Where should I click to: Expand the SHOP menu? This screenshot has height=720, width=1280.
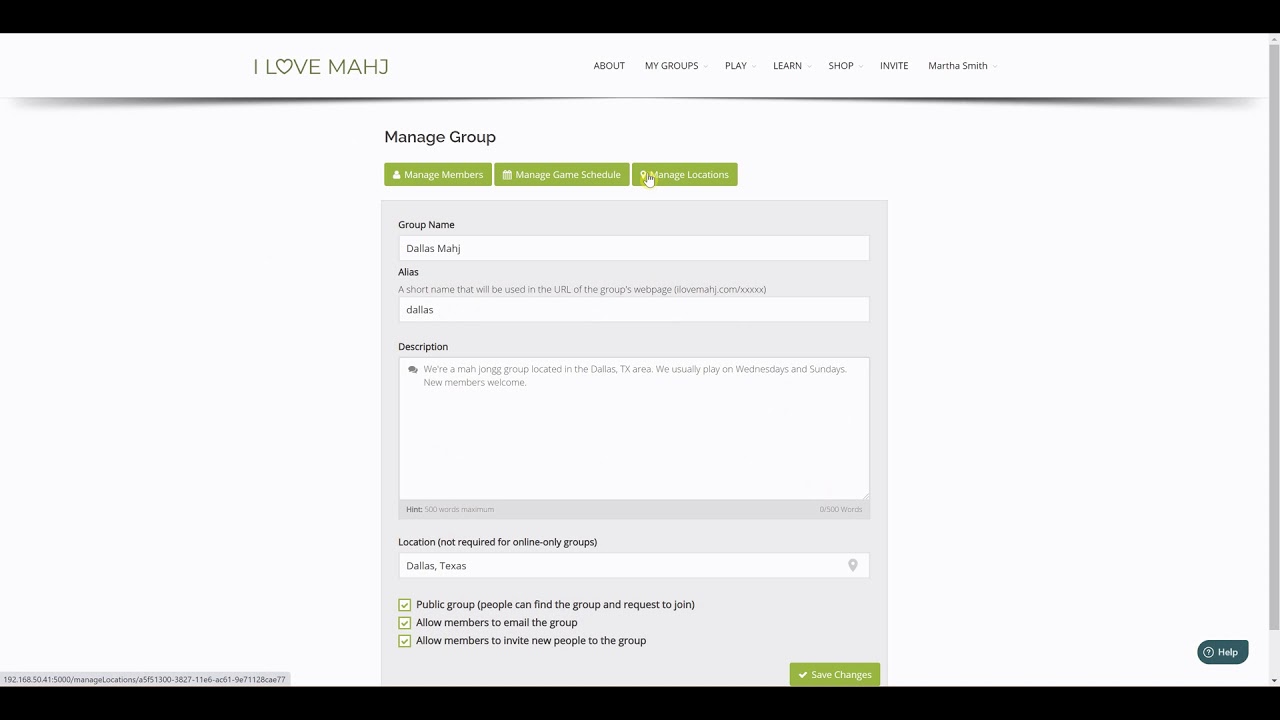click(x=845, y=66)
